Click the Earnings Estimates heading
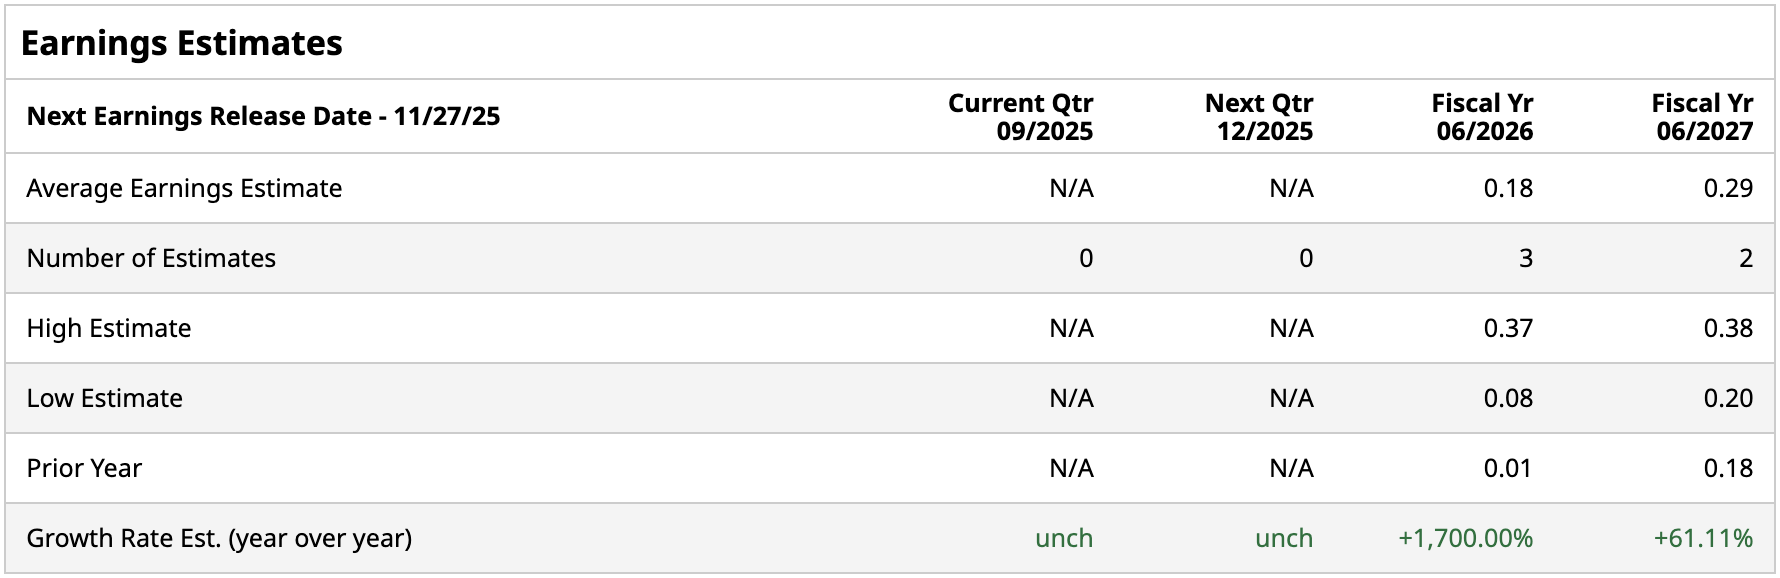Image resolution: width=1780 pixels, height=578 pixels. 181,43
